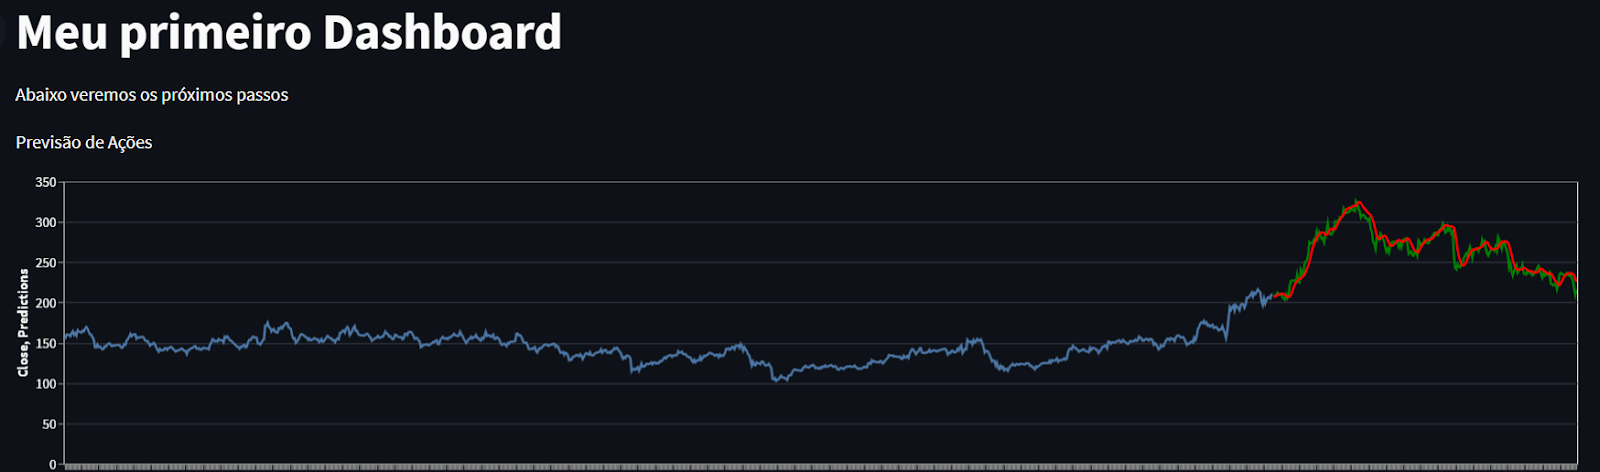The image size is (1600, 472).
Task: Click the red line's second peak near 300
Action: click(x=1446, y=227)
